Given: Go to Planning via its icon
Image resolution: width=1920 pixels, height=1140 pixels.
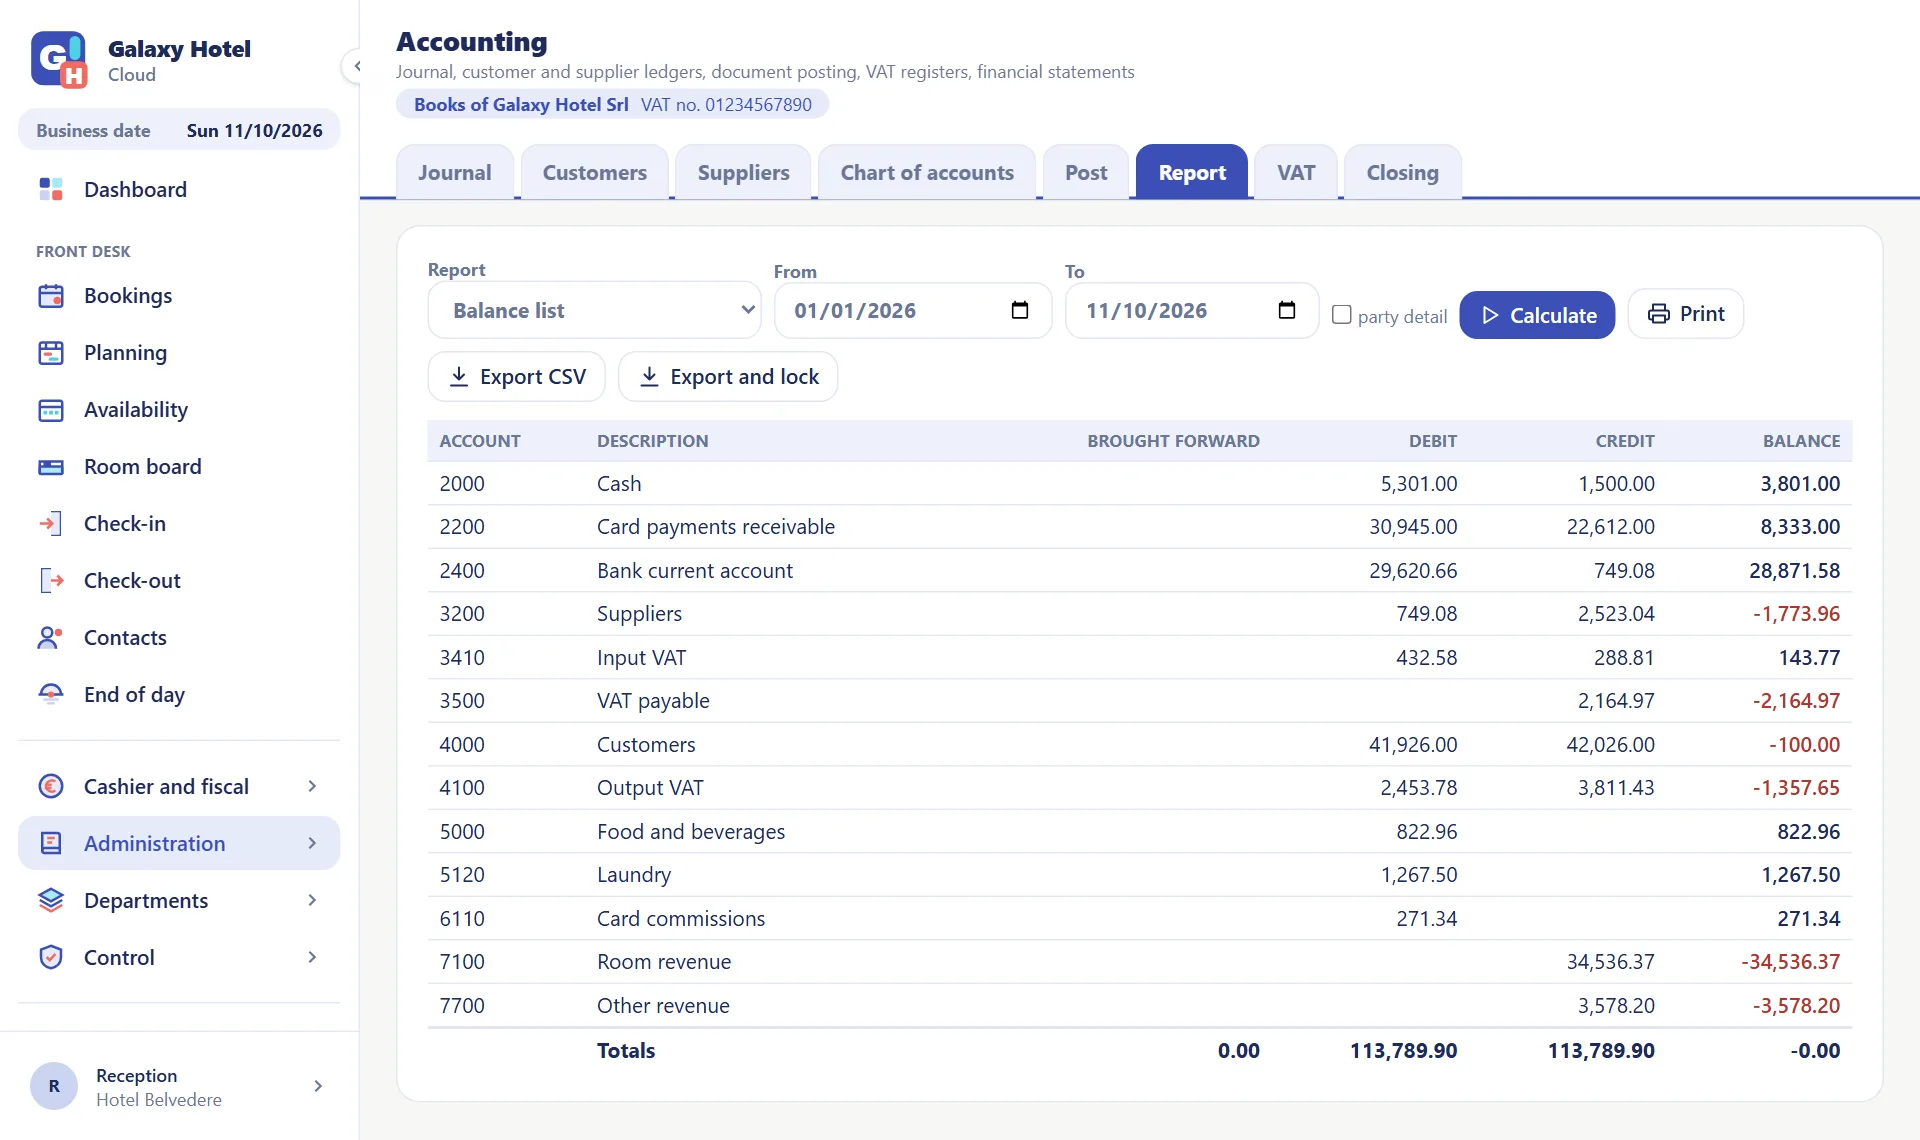Looking at the screenshot, I should pos(51,352).
